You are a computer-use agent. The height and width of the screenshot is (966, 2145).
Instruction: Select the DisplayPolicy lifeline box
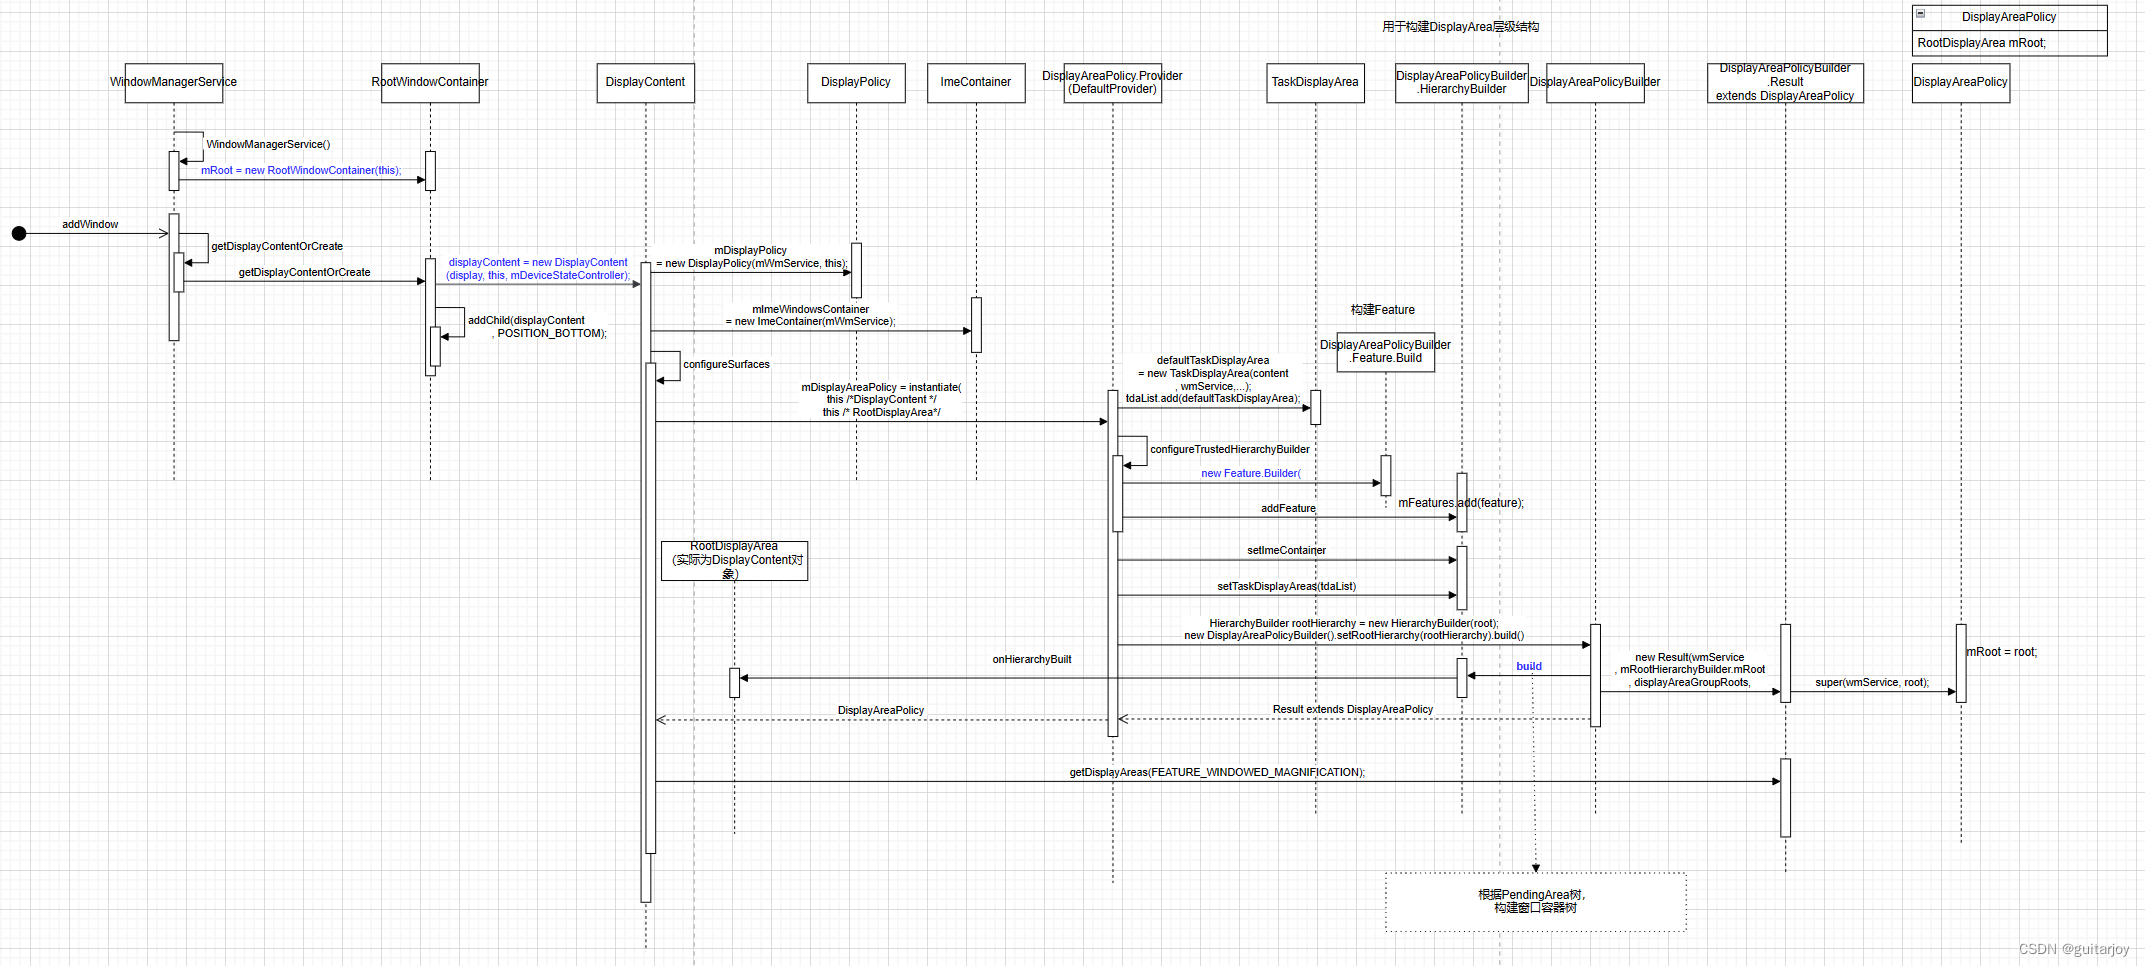855,83
